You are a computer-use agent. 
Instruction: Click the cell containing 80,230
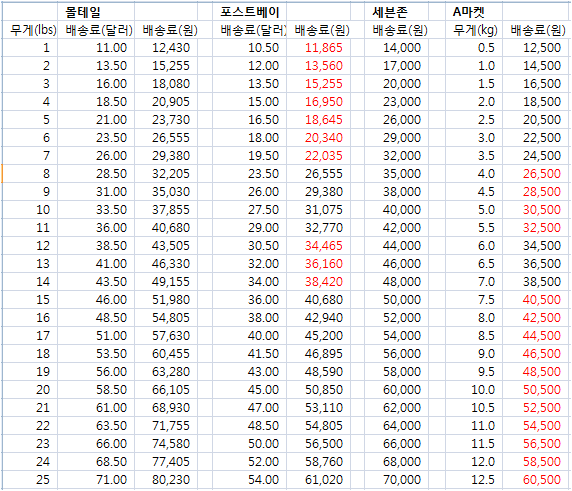pos(166,479)
